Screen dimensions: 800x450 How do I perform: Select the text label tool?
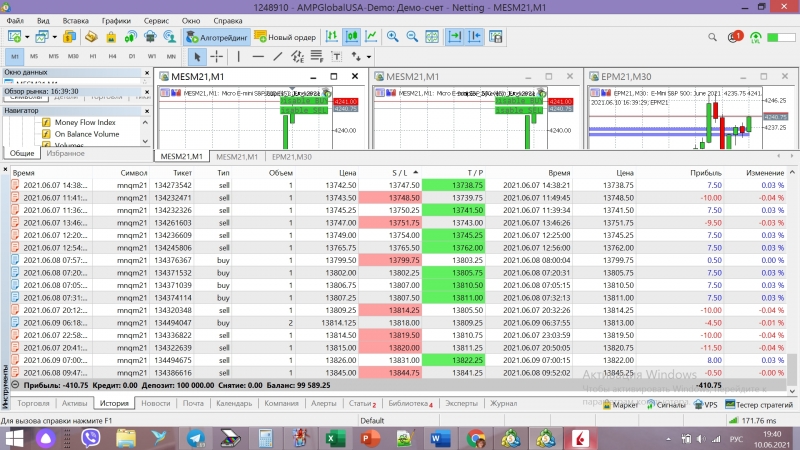coord(336,57)
